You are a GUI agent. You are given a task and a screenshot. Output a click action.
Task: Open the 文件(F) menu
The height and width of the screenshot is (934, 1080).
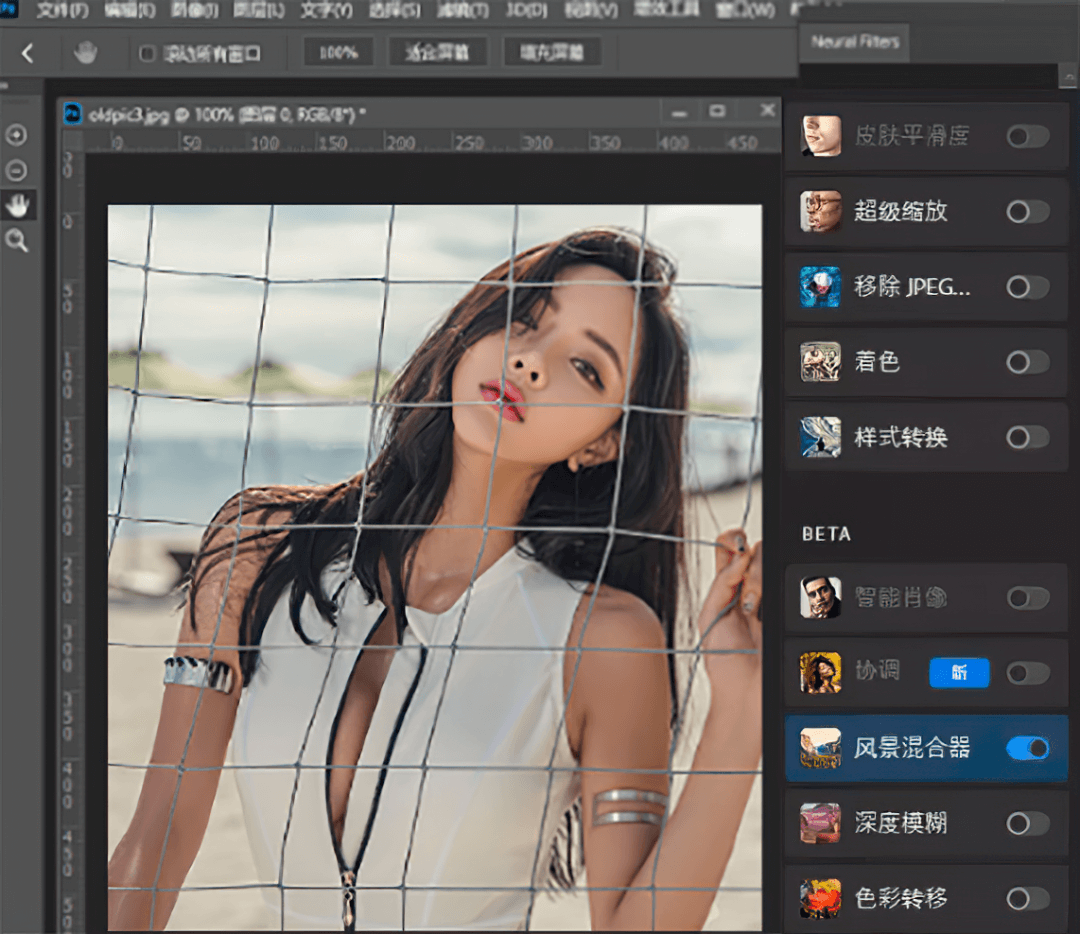62,11
